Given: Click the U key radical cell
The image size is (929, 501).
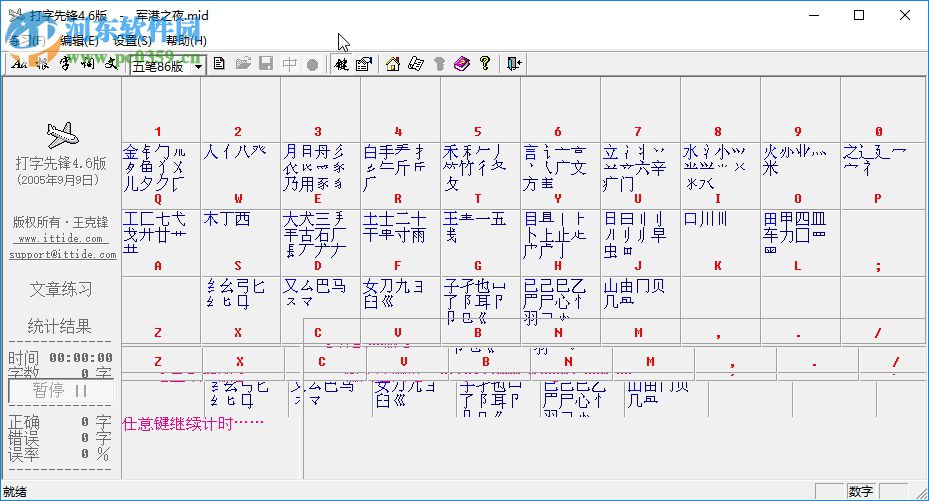Looking at the screenshot, I should 640,175.
